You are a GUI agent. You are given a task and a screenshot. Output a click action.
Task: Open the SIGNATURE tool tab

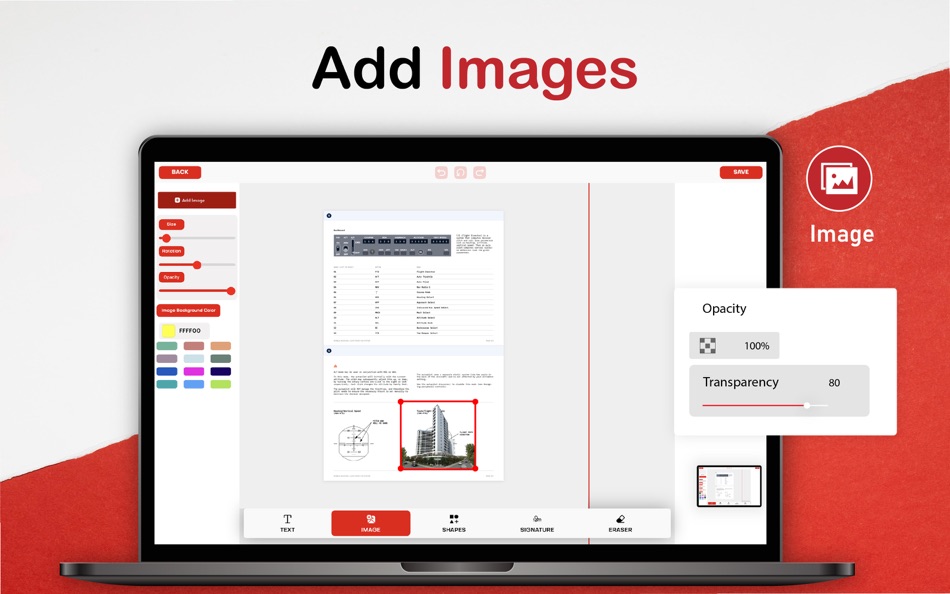(537, 523)
